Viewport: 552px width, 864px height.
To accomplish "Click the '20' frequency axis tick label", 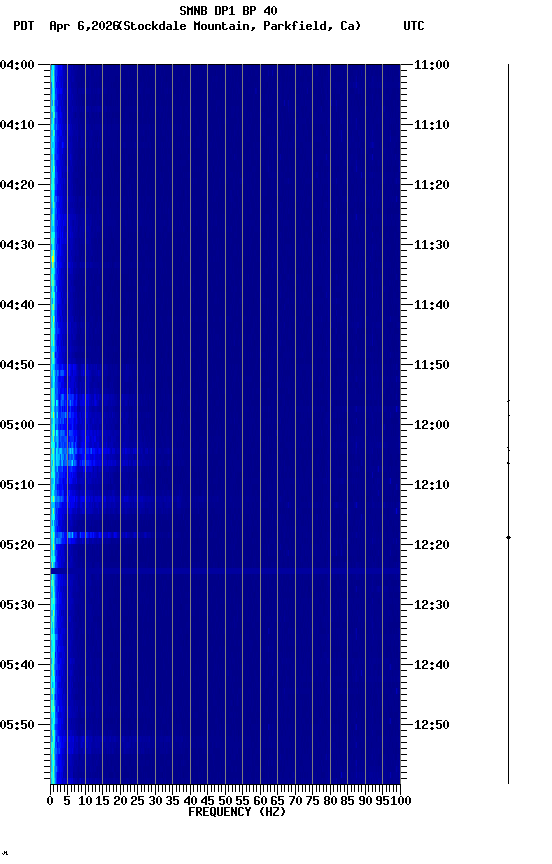I will tap(120, 801).
